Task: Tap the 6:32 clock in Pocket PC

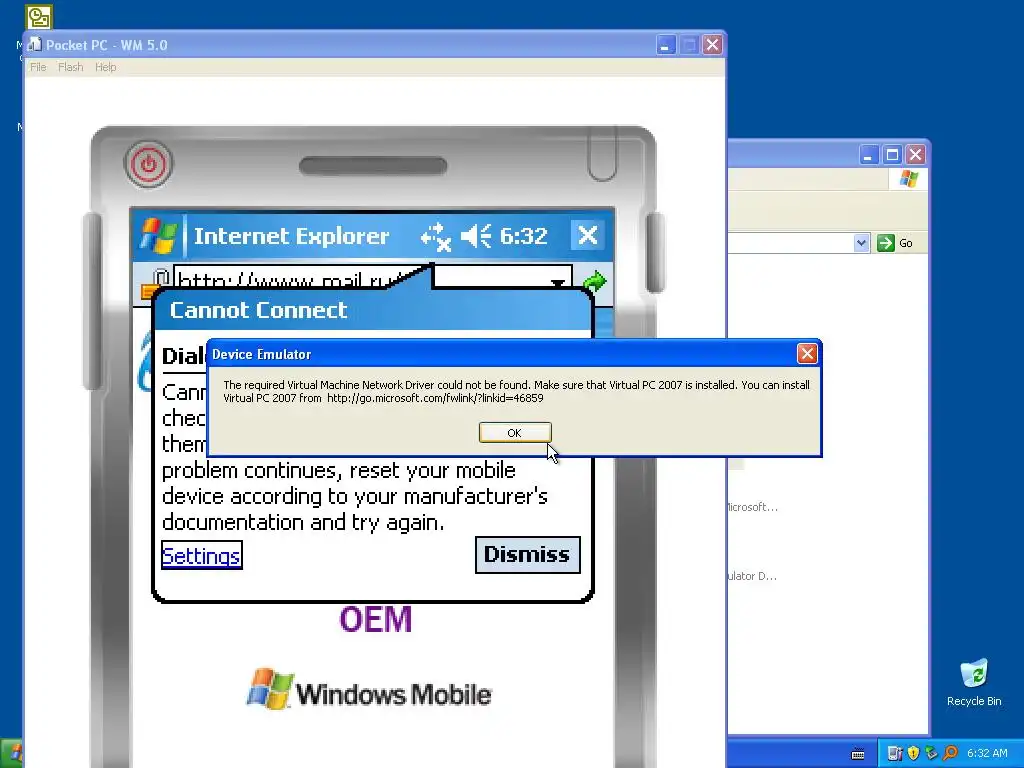Action: click(523, 236)
